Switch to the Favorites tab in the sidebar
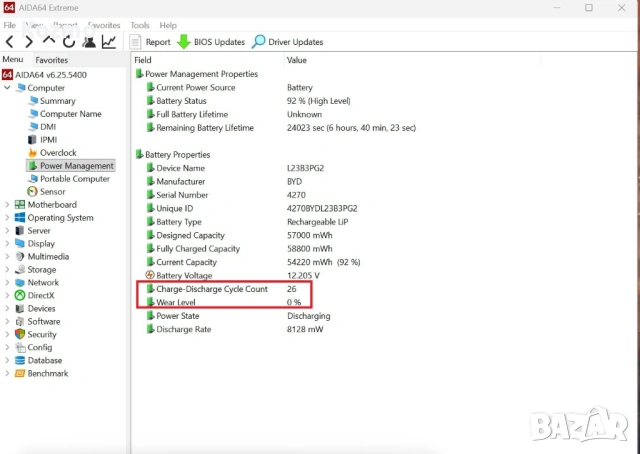Viewport: 640px width, 454px height. click(51, 60)
